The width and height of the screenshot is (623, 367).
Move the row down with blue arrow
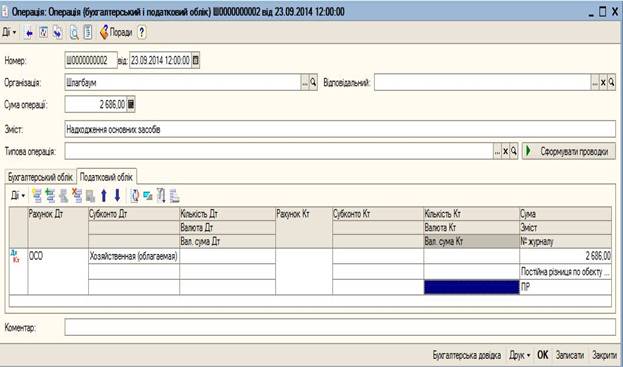117,195
